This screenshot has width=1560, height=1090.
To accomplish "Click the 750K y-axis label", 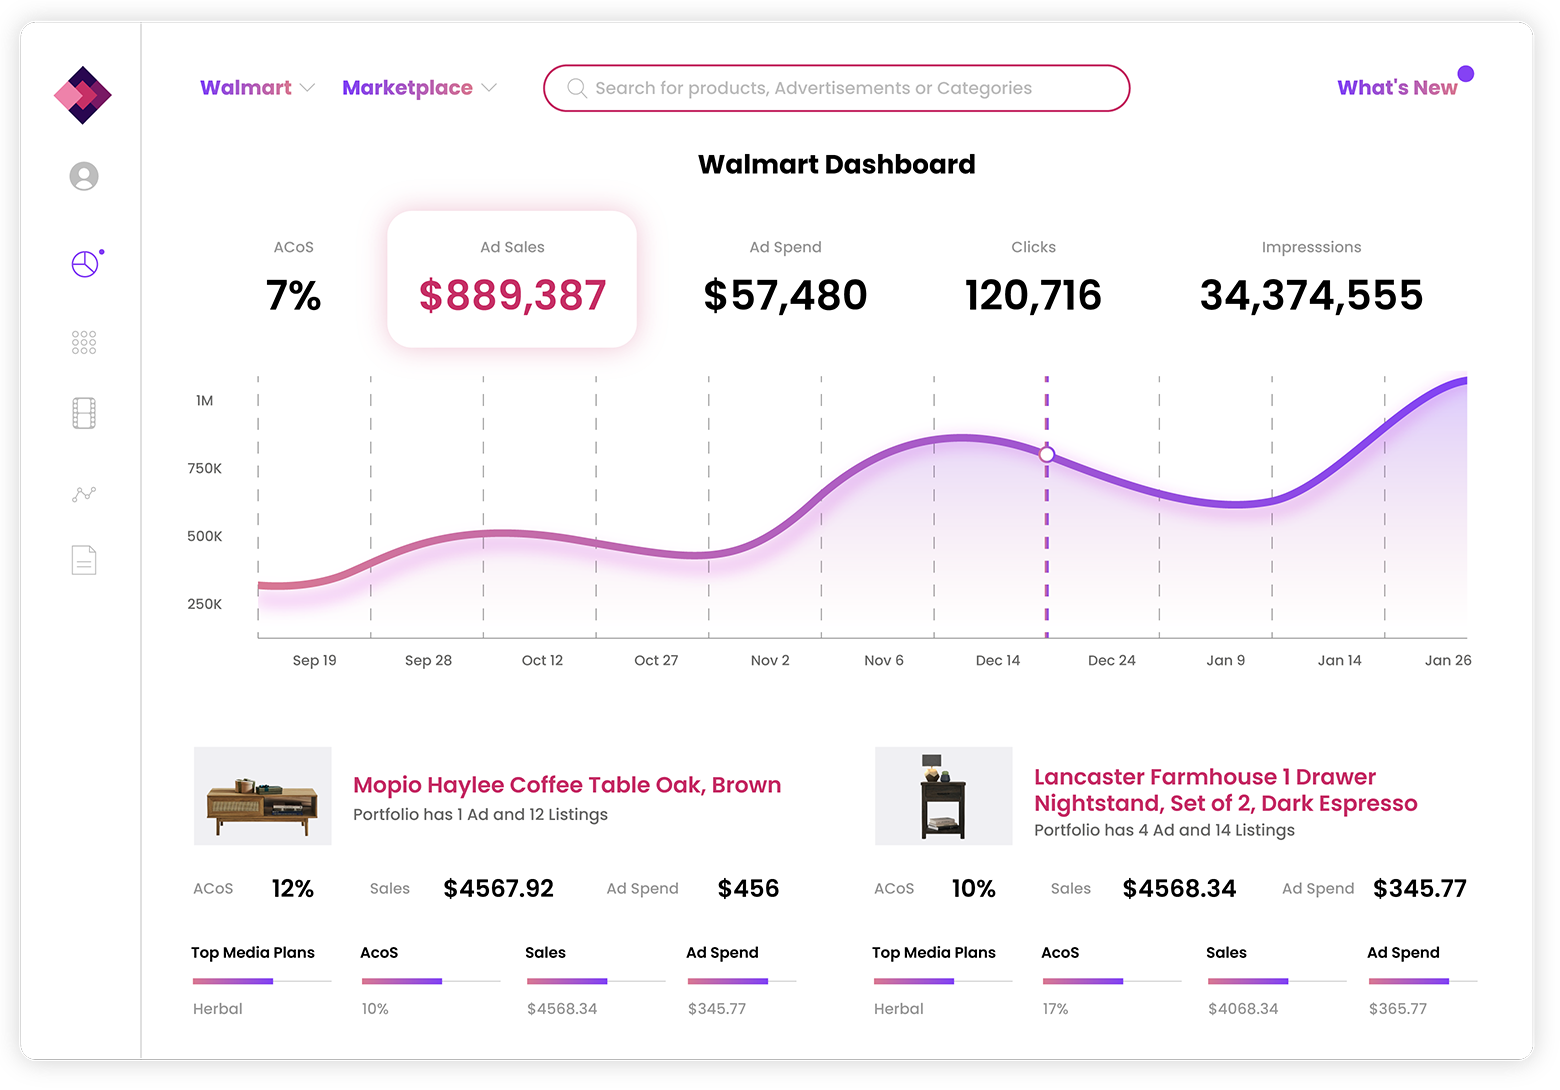I will coord(204,468).
